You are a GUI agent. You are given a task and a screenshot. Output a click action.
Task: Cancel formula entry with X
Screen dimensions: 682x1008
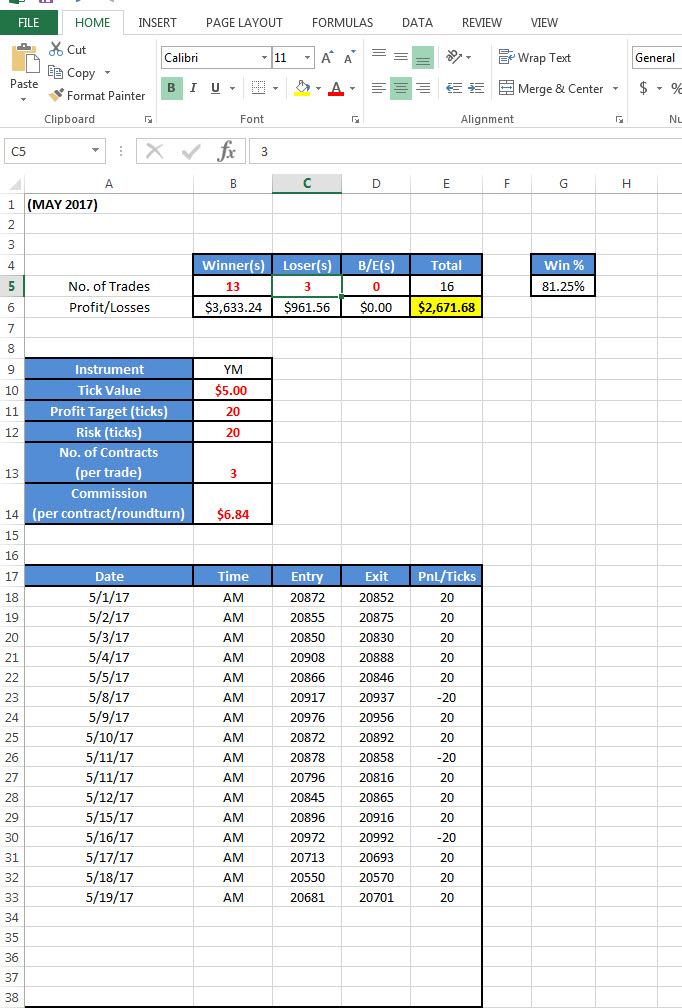[154, 151]
